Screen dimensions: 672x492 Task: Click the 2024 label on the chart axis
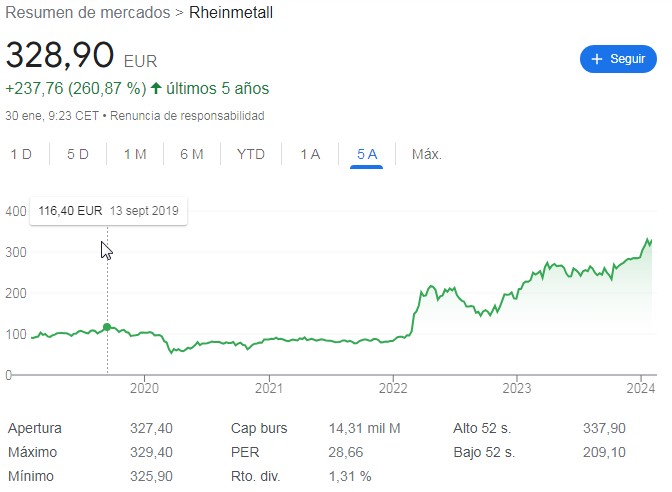641,388
